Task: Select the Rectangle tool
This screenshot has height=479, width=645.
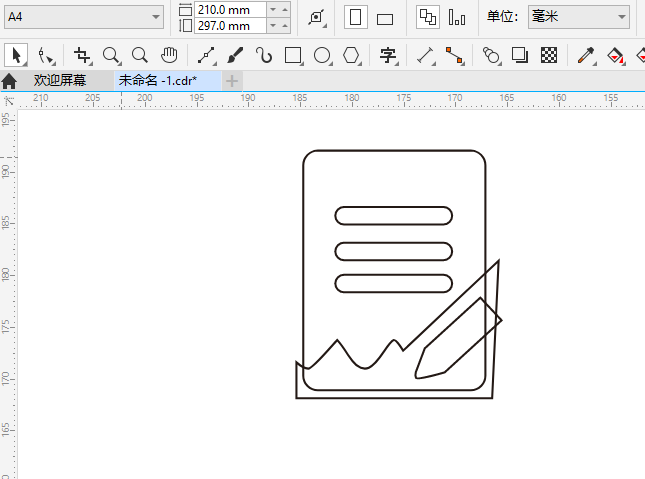Action: point(293,56)
